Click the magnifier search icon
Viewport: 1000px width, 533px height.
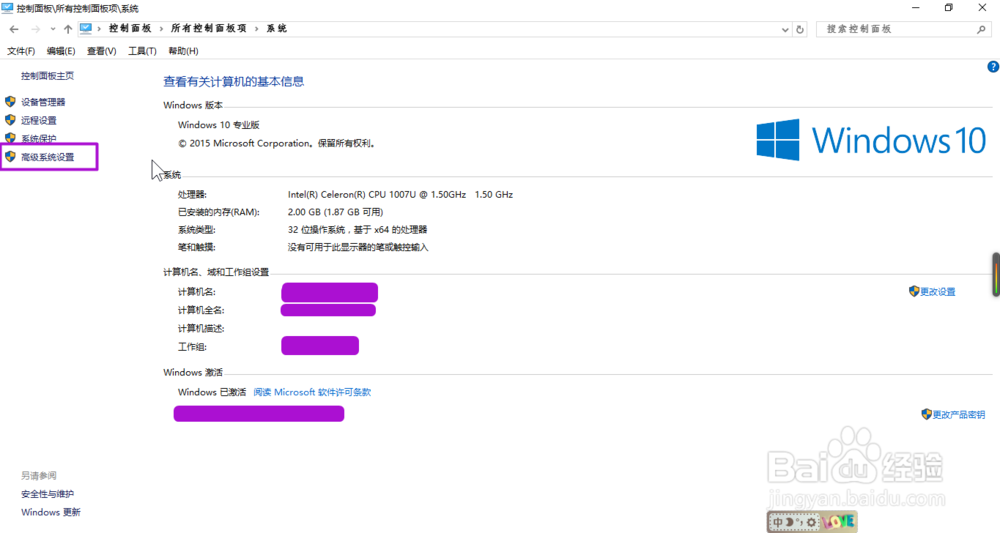(981, 29)
